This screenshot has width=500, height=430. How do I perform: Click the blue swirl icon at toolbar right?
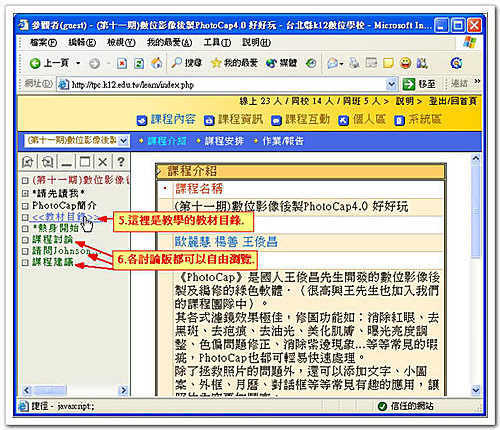coord(456,63)
